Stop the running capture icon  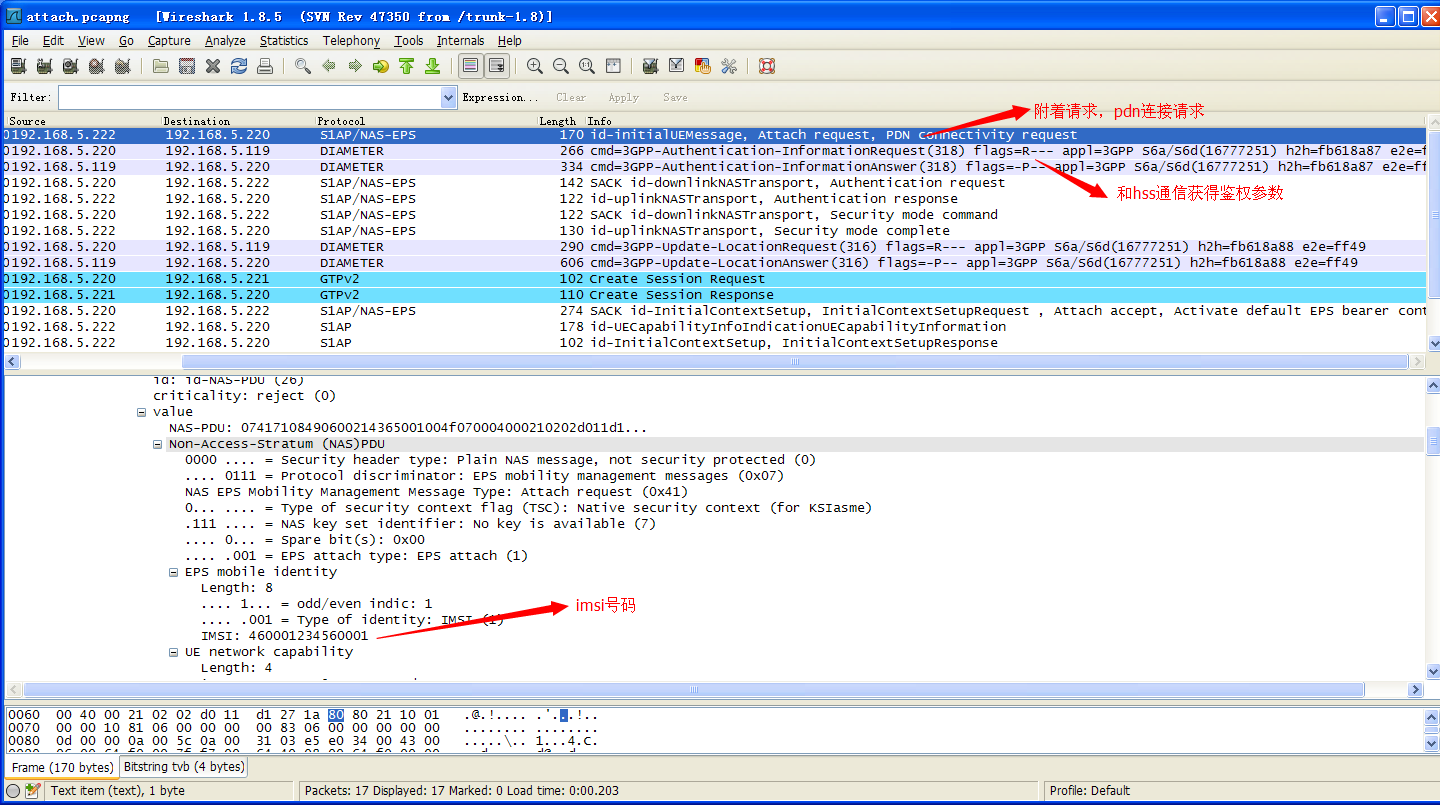(x=96, y=66)
